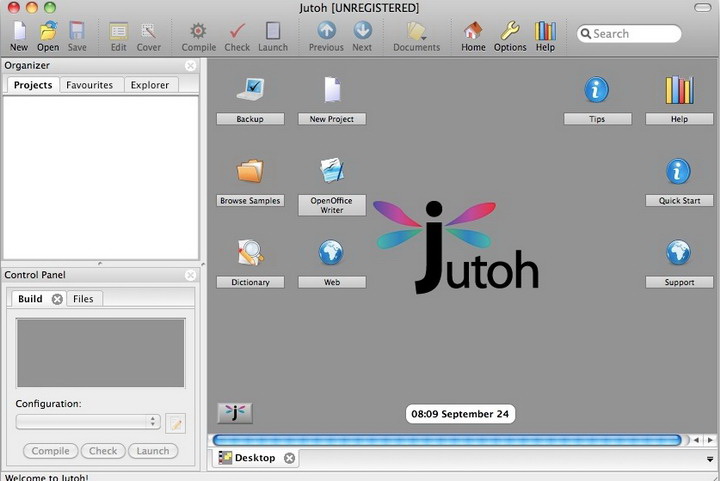Go to Next using toolbar arrow
This screenshot has width=720, height=481.
tap(362, 30)
